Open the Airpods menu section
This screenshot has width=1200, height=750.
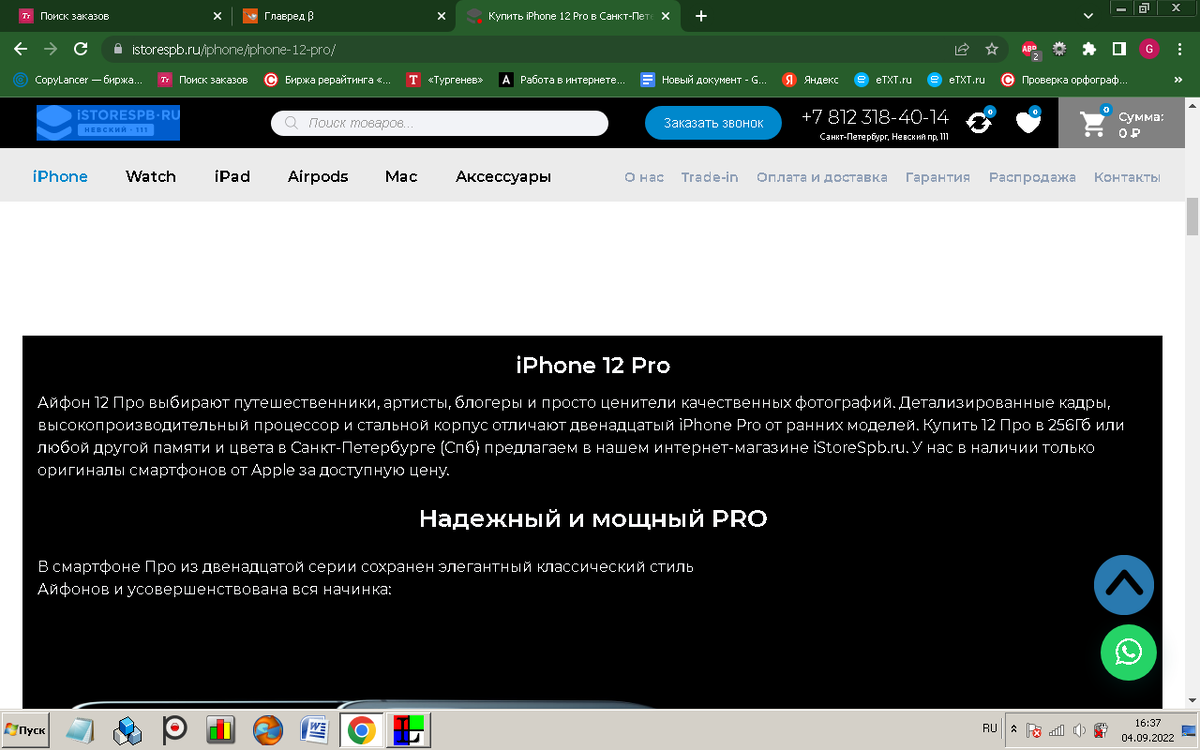[318, 176]
